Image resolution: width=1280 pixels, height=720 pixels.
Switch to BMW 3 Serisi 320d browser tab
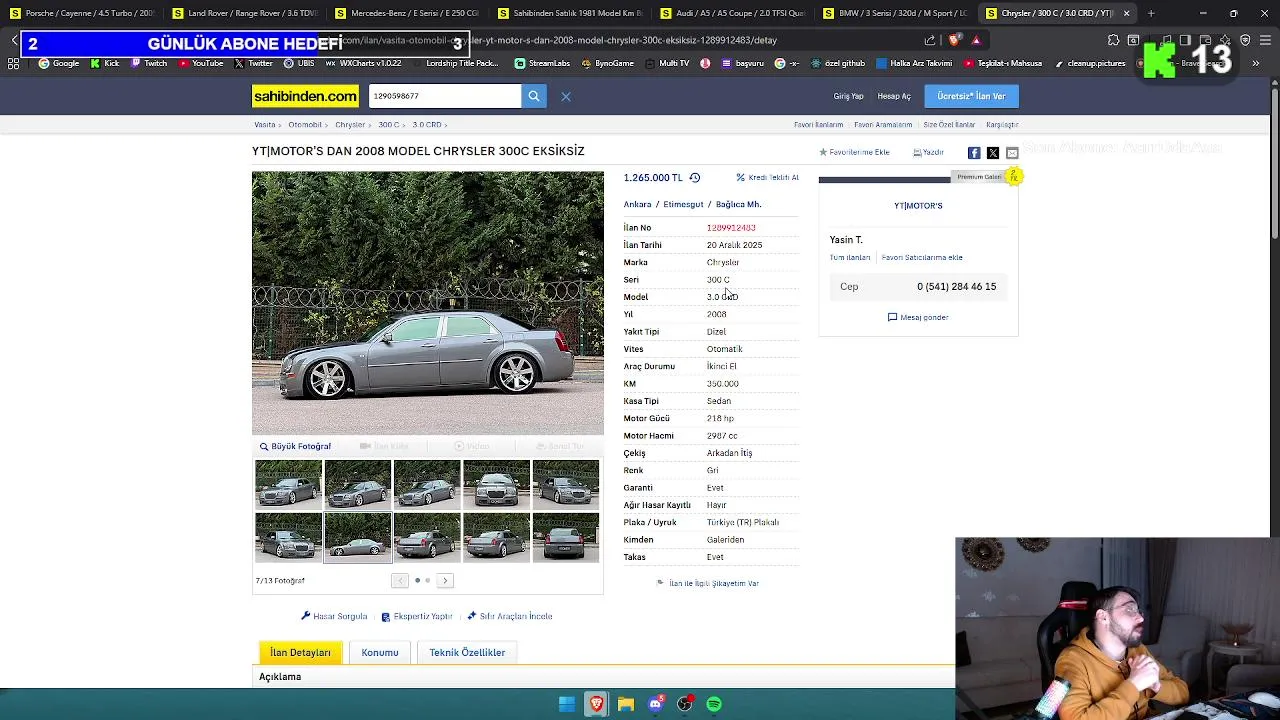(x=895, y=13)
